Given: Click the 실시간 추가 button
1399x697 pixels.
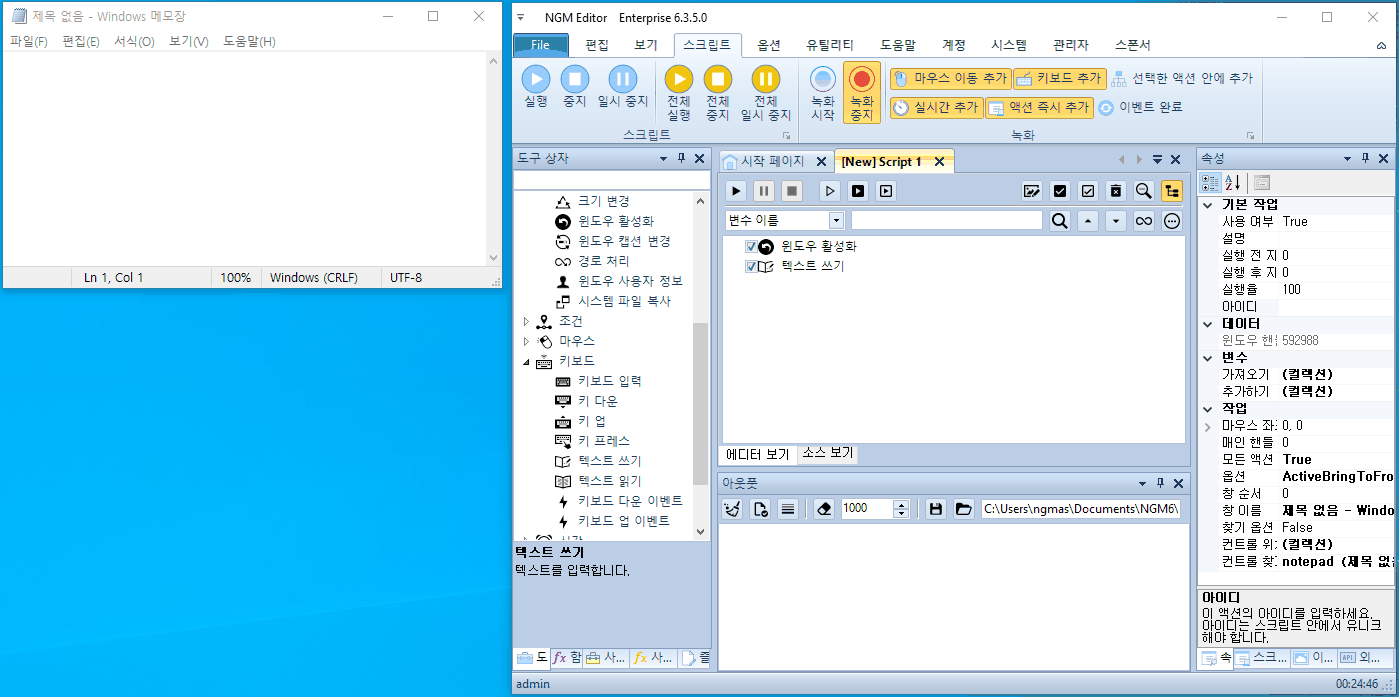Looking at the screenshot, I should (x=936, y=107).
